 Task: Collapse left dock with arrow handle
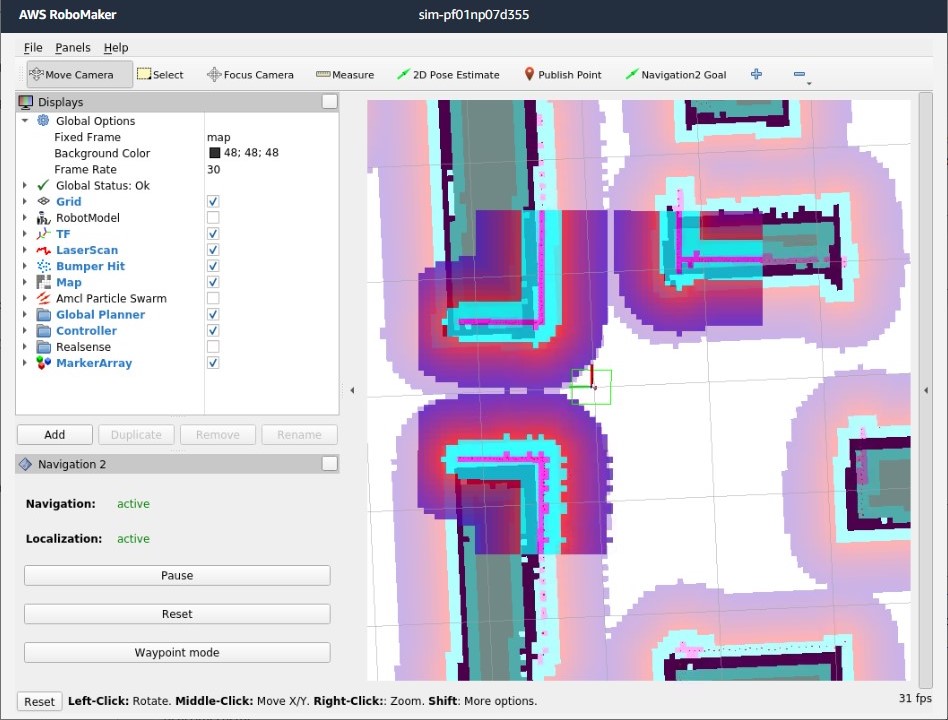(x=352, y=391)
